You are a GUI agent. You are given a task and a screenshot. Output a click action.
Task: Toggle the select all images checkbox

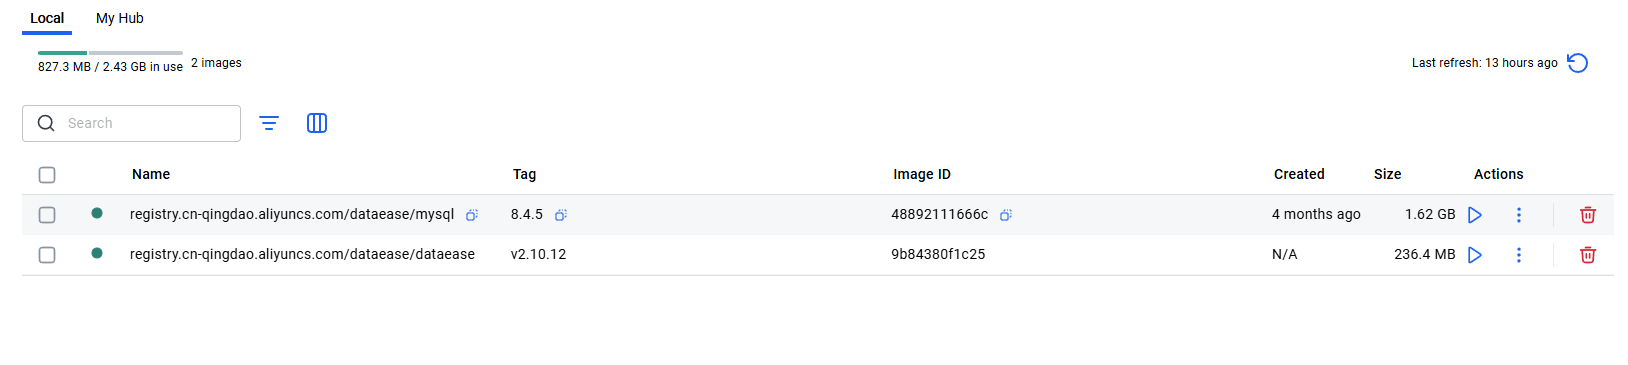pos(47,175)
